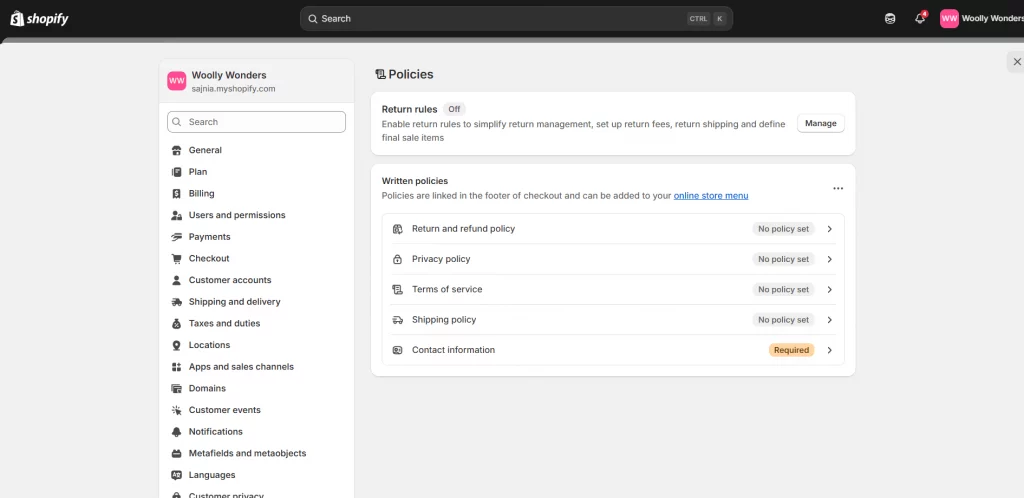The width and height of the screenshot is (1024, 498).
Task: Open Written policies three-dot menu
Action: (x=838, y=188)
